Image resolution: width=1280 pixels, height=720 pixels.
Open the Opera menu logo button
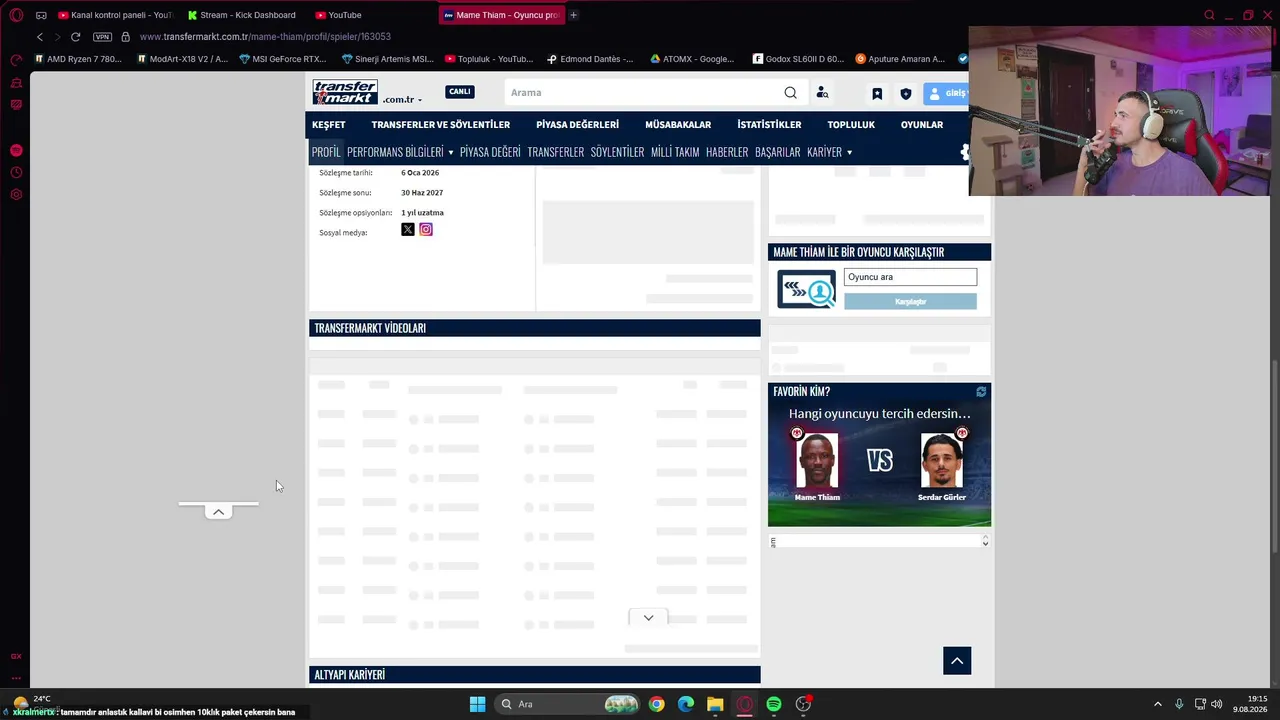click(x=16, y=15)
